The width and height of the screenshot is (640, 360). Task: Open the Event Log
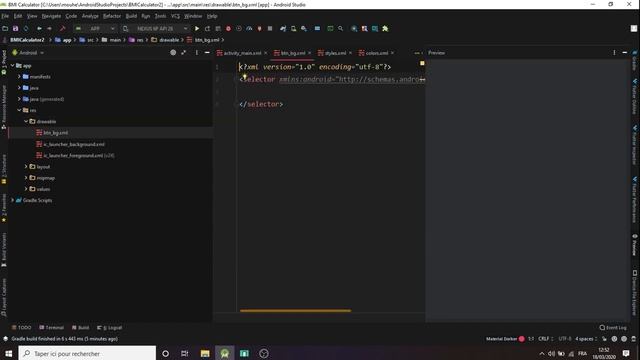pos(613,327)
